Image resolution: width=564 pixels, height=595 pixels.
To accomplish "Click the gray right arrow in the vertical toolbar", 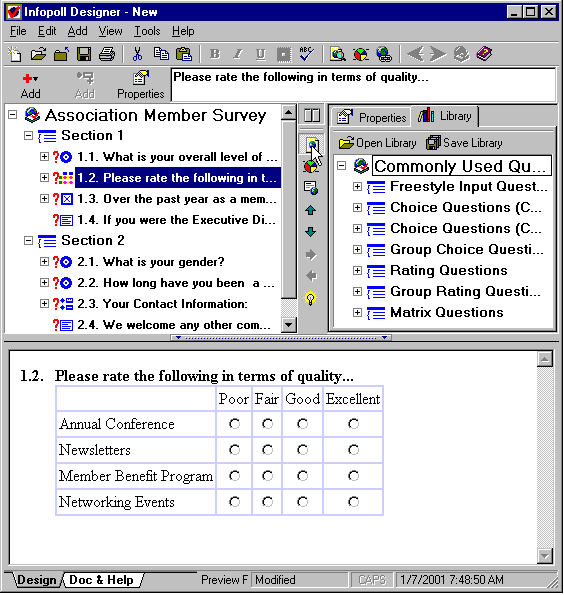I will [x=311, y=255].
